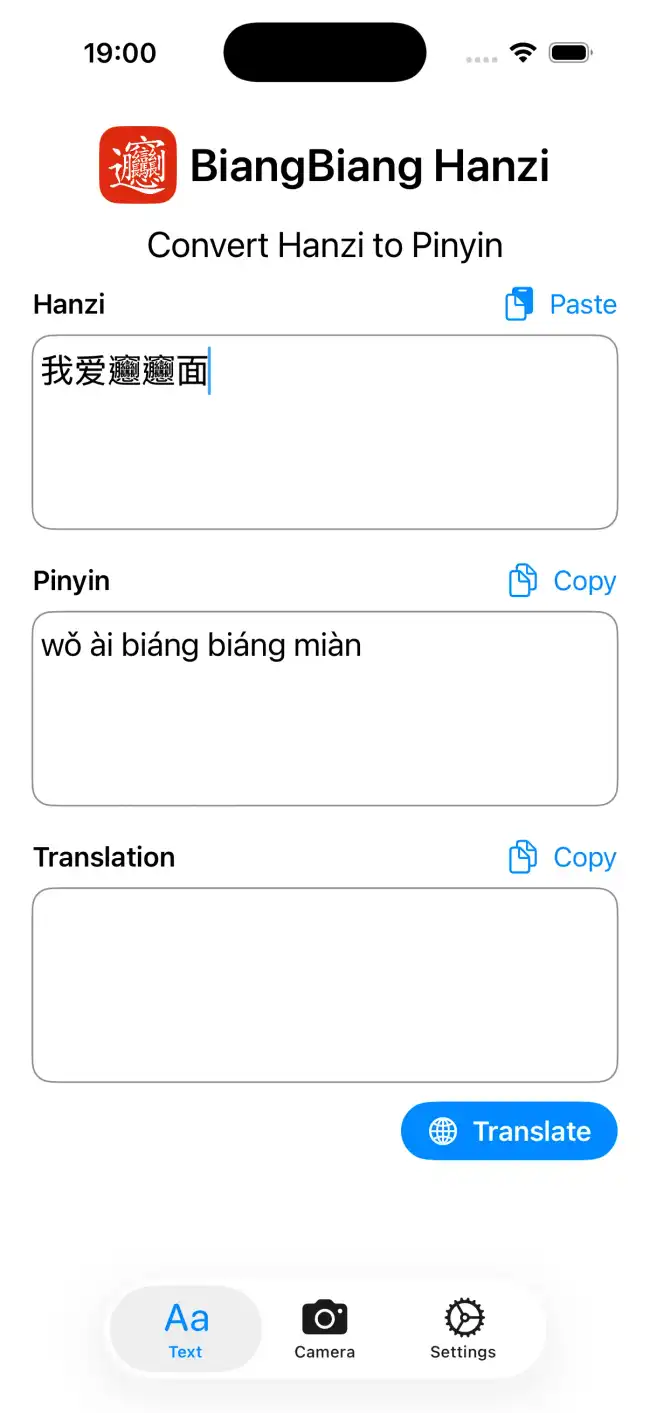Viewport: 650px width, 1413px height.
Task: Tap the Aa Text tab icon
Action: pos(186,1319)
